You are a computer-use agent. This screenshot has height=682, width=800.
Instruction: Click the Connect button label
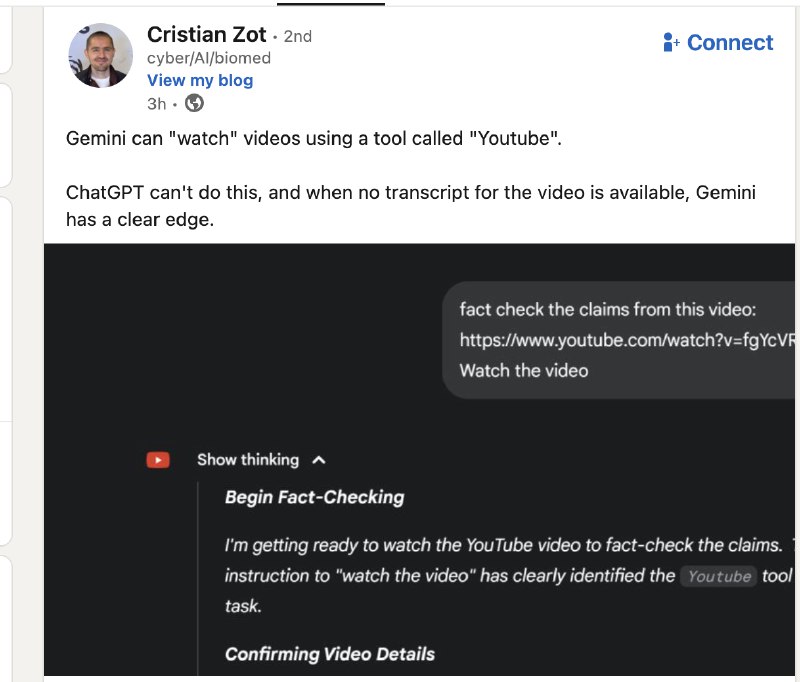730,43
